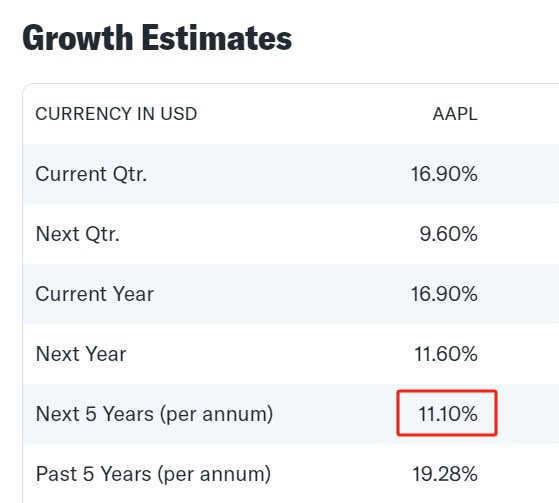Select the Next Year row label
Screen dimensions: 559x503
(x=81, y=354)
